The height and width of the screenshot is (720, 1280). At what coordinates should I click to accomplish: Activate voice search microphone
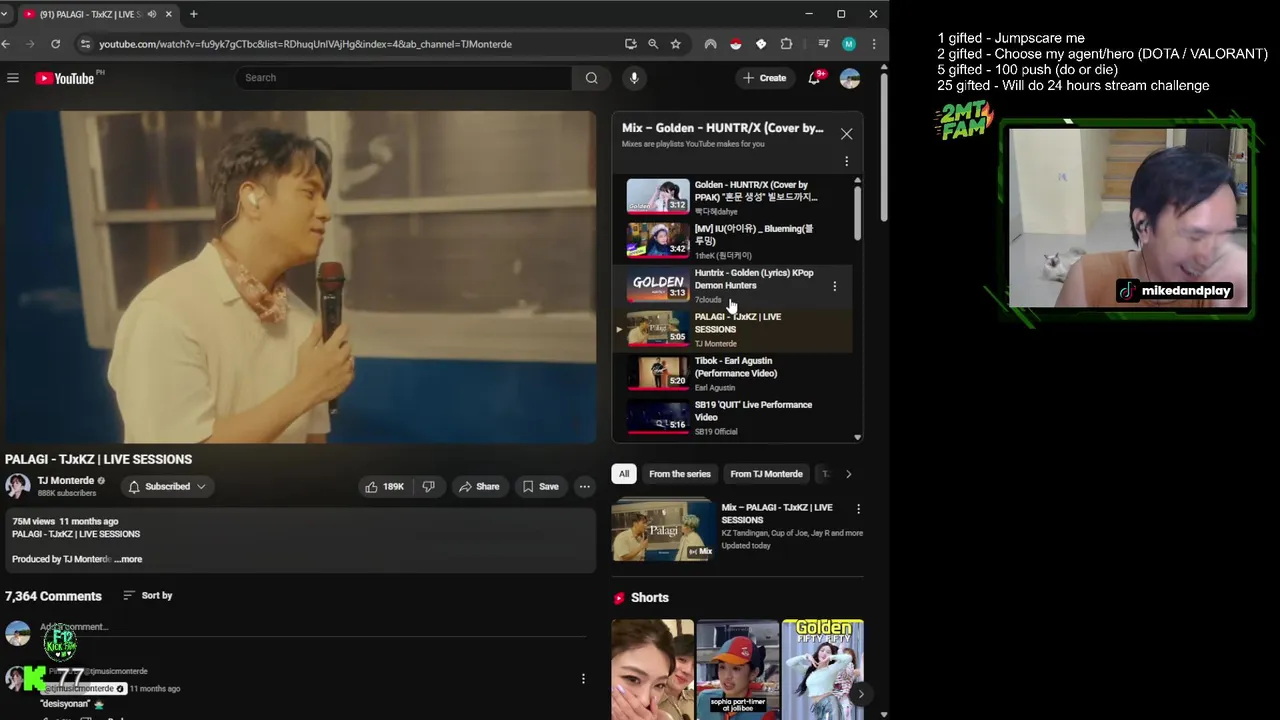633,78
